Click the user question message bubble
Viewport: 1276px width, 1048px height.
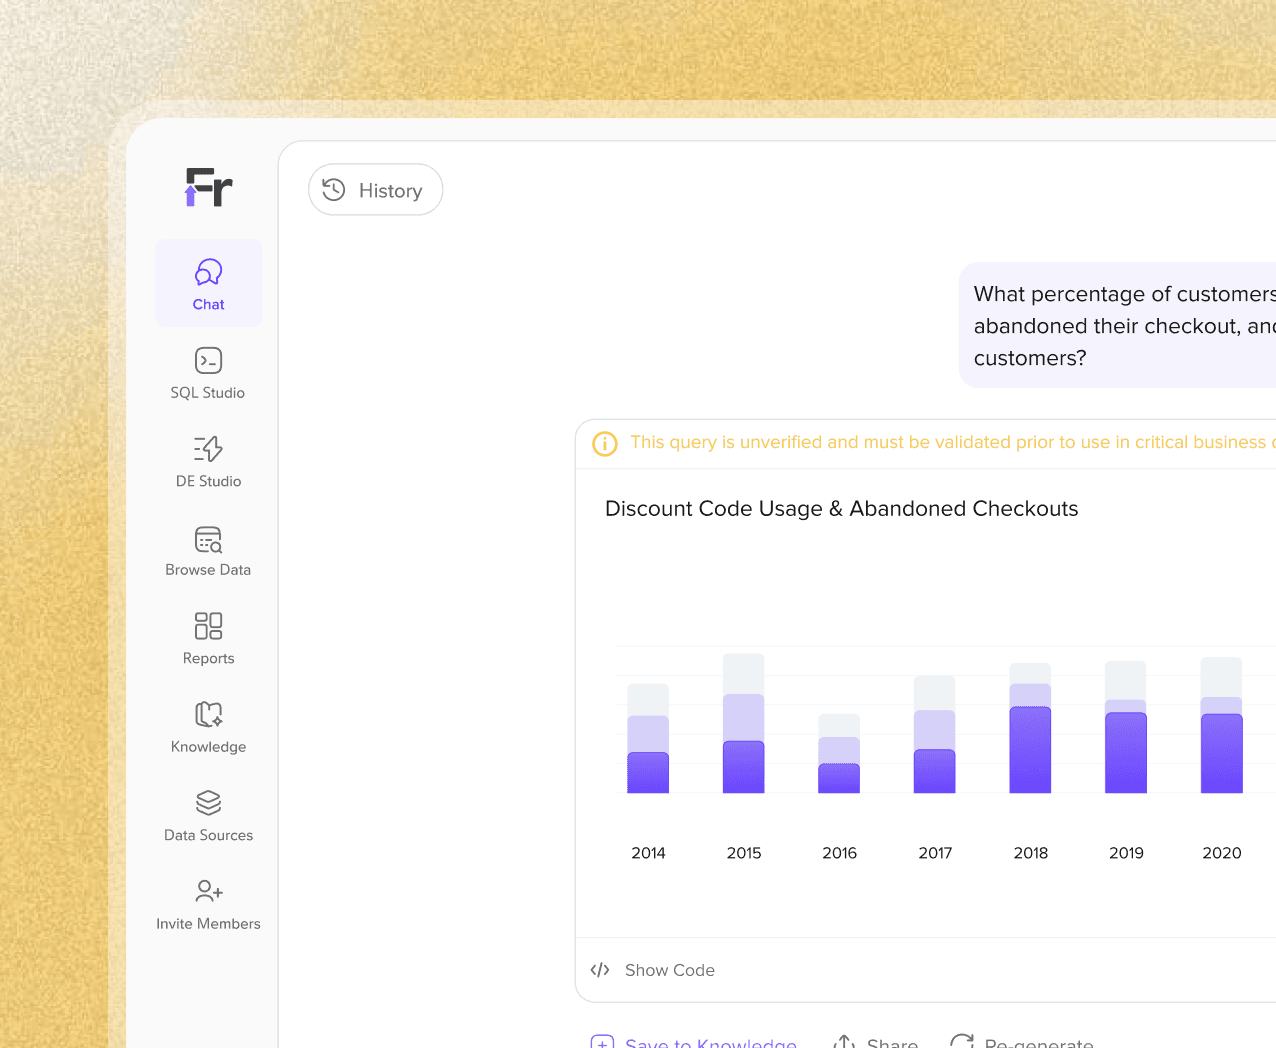tap(1117, 325)
